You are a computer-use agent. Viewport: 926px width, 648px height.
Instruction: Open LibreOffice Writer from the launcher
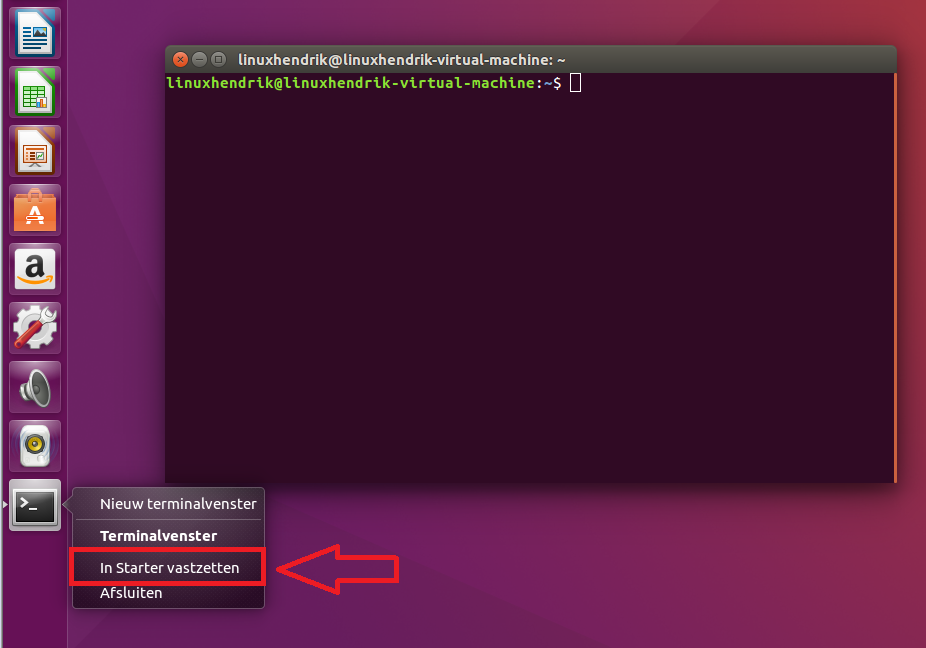(x=35, y=33)
